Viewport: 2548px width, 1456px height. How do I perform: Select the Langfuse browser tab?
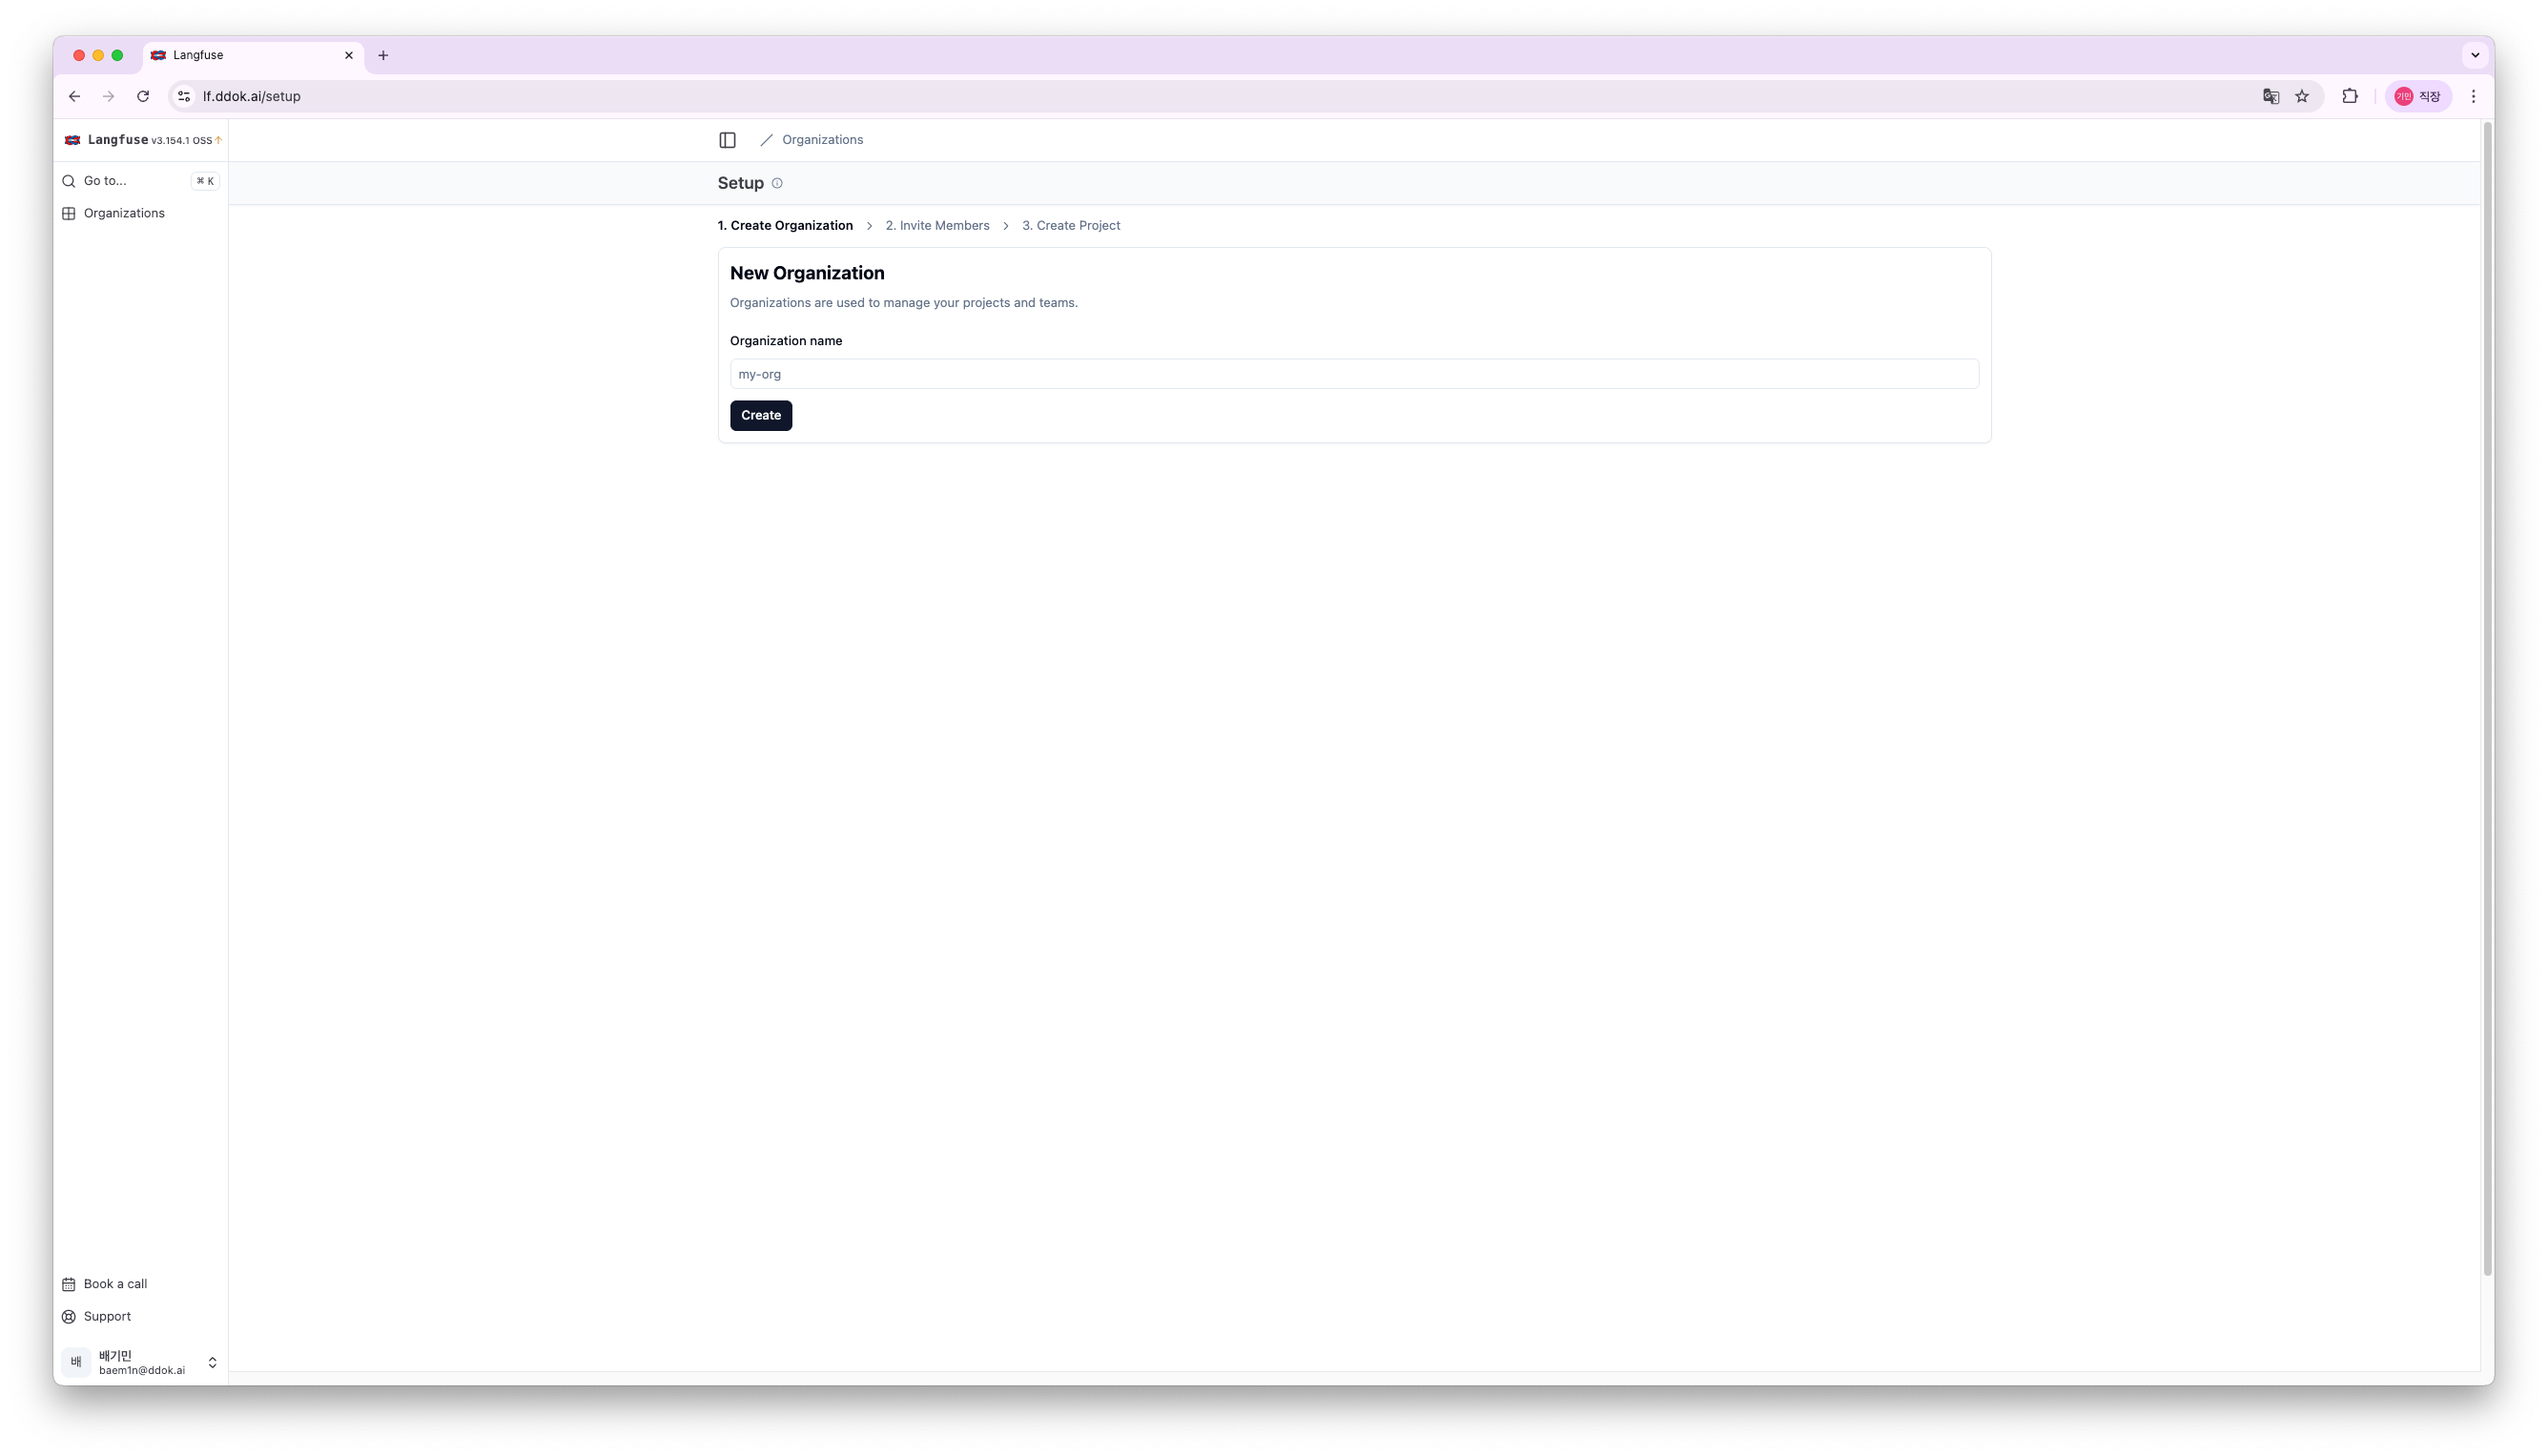[254, 55]
